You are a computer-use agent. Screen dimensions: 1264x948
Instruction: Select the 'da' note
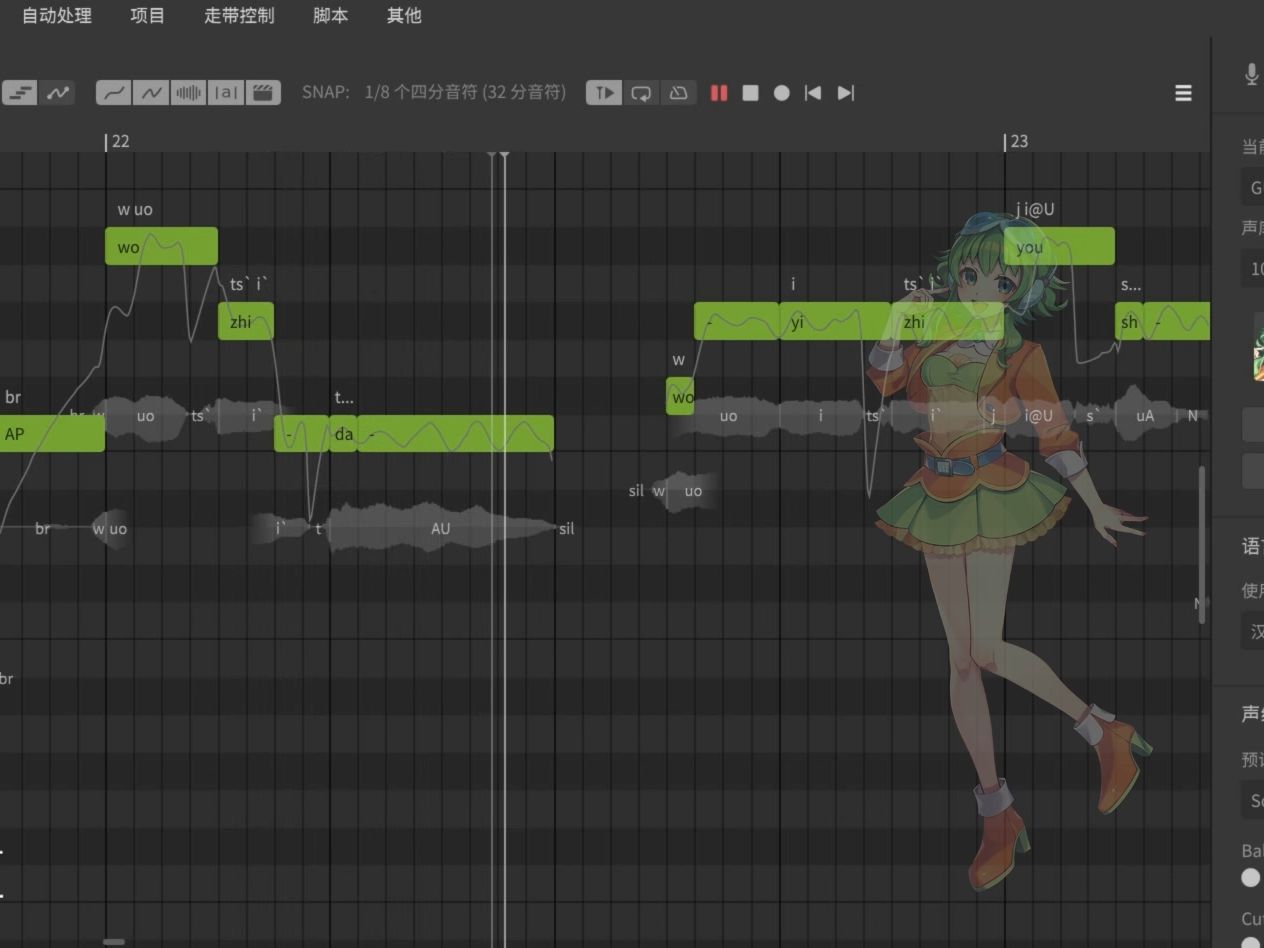pos(343,433)
